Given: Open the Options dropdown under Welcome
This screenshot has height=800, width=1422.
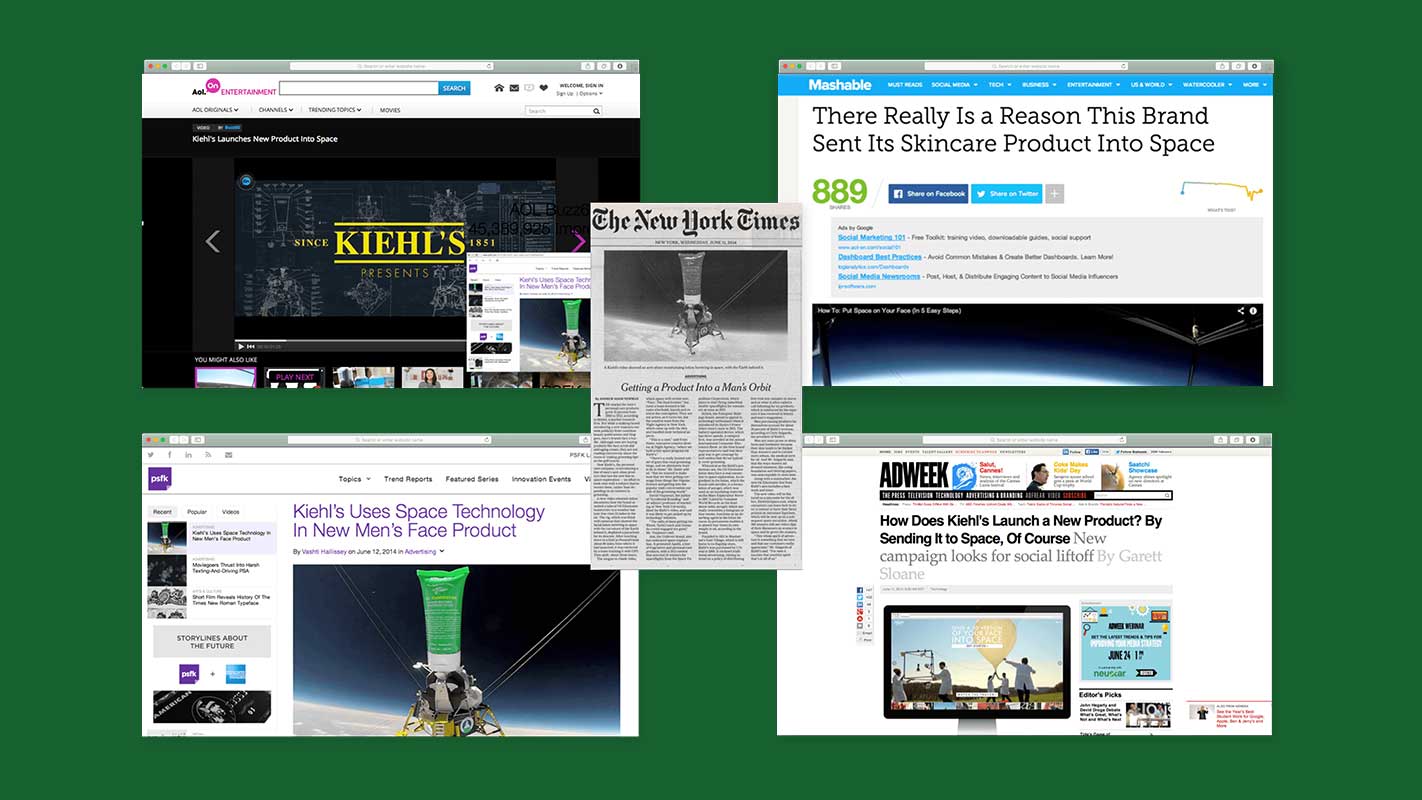Looking at the screenshot, I should click(592, 93).
